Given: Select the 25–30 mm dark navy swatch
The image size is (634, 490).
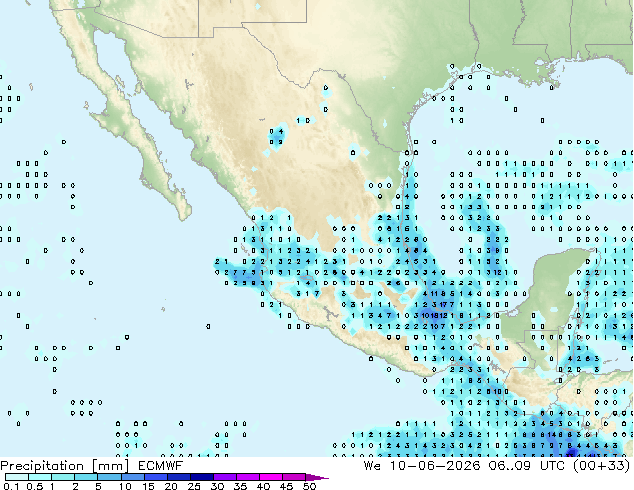Looking at the screenshot, I should click(x=201, y=477).
